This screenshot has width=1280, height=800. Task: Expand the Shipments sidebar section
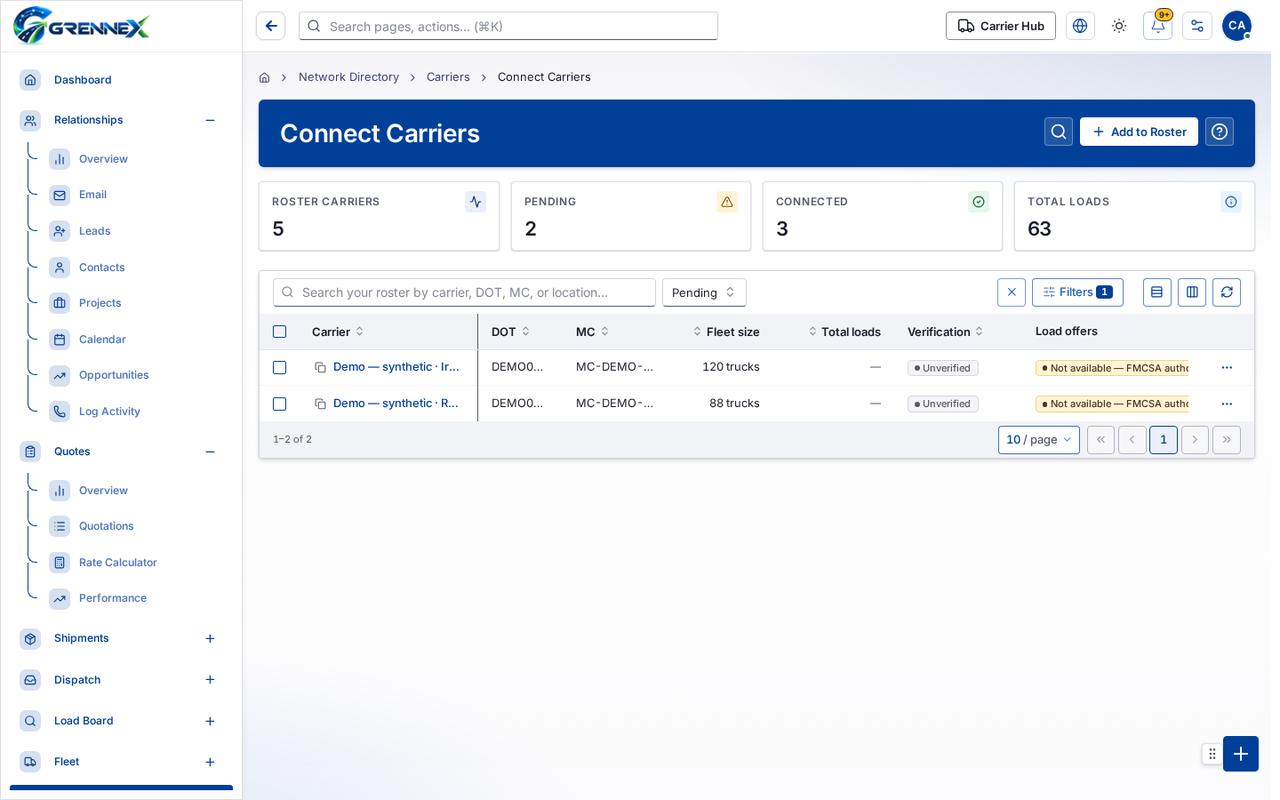210,639
